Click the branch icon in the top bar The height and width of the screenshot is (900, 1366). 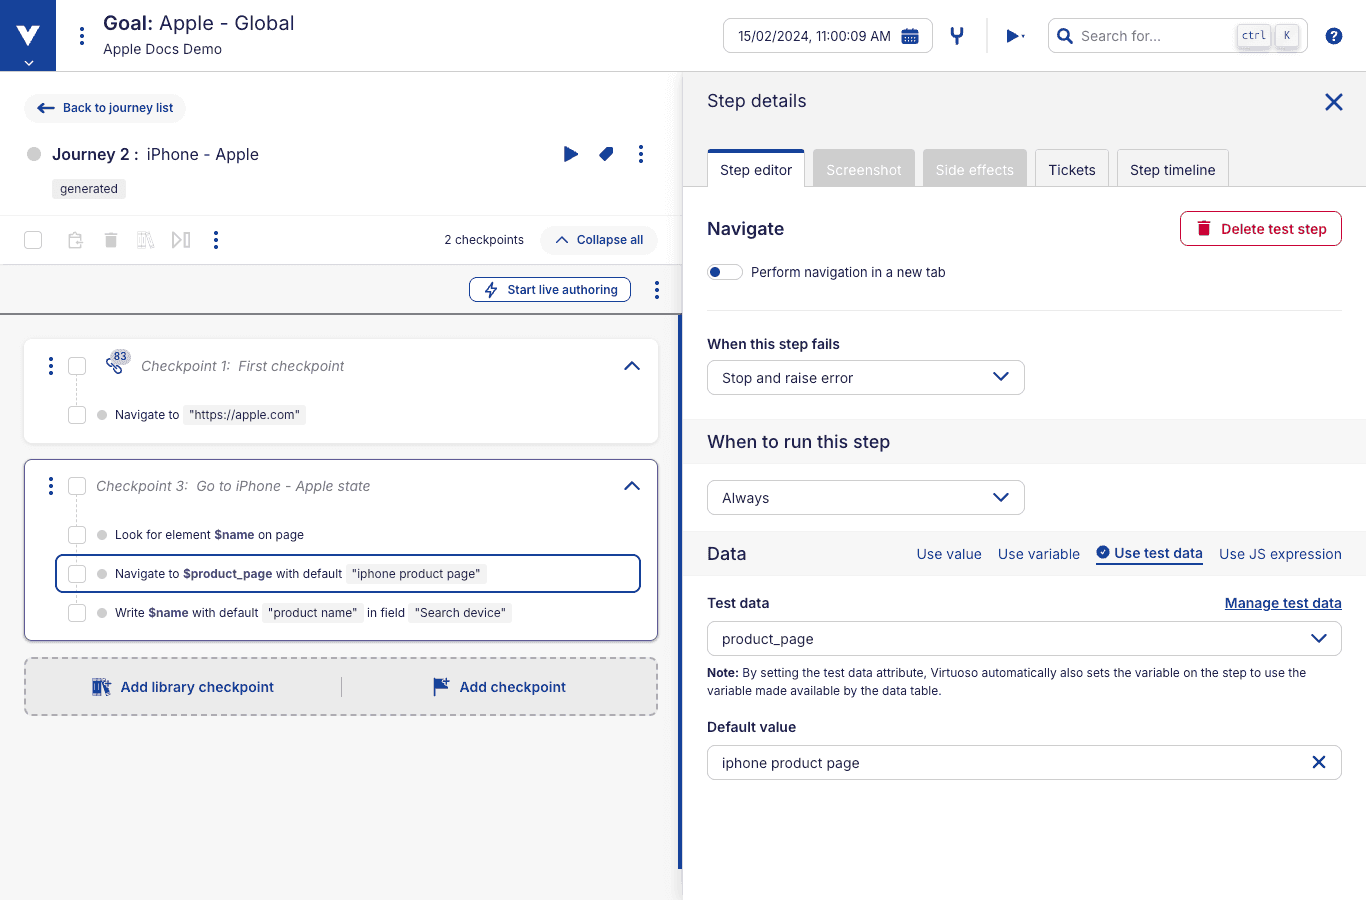click(x=957, y=35)
